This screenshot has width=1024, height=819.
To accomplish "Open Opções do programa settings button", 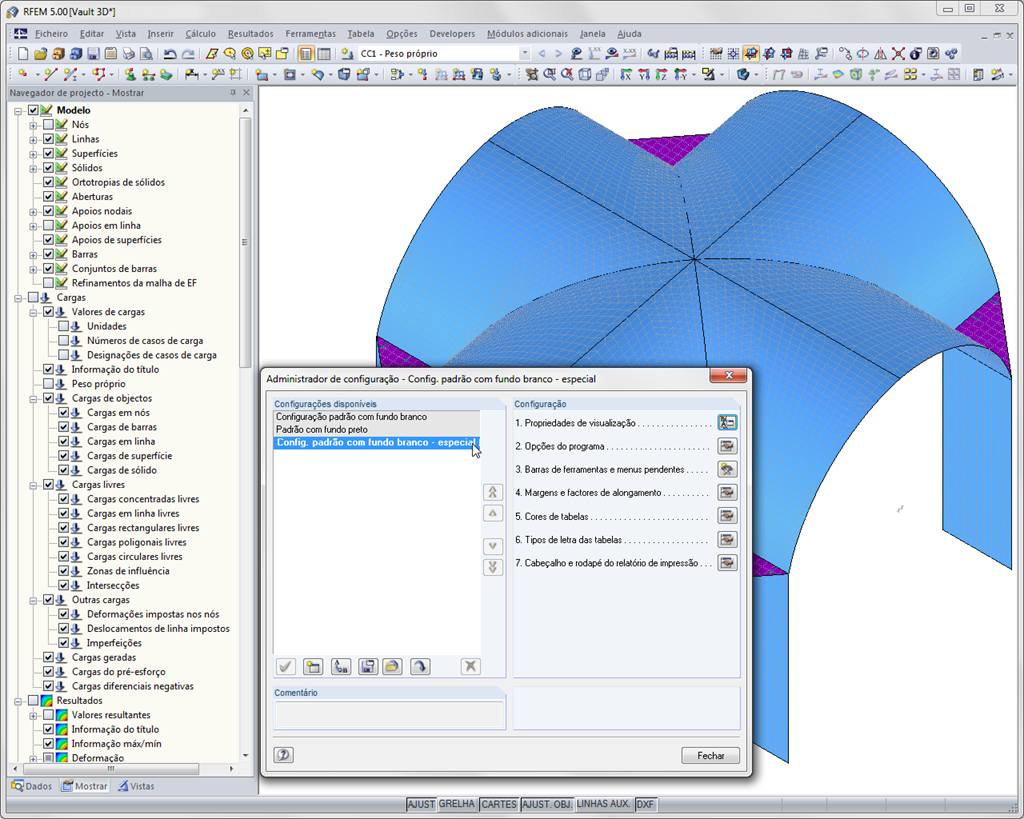I will point(727,446).
